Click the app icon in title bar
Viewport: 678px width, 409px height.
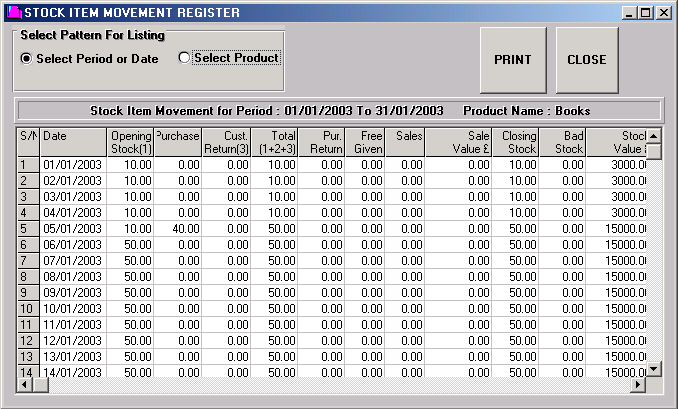tap(12, 12)
